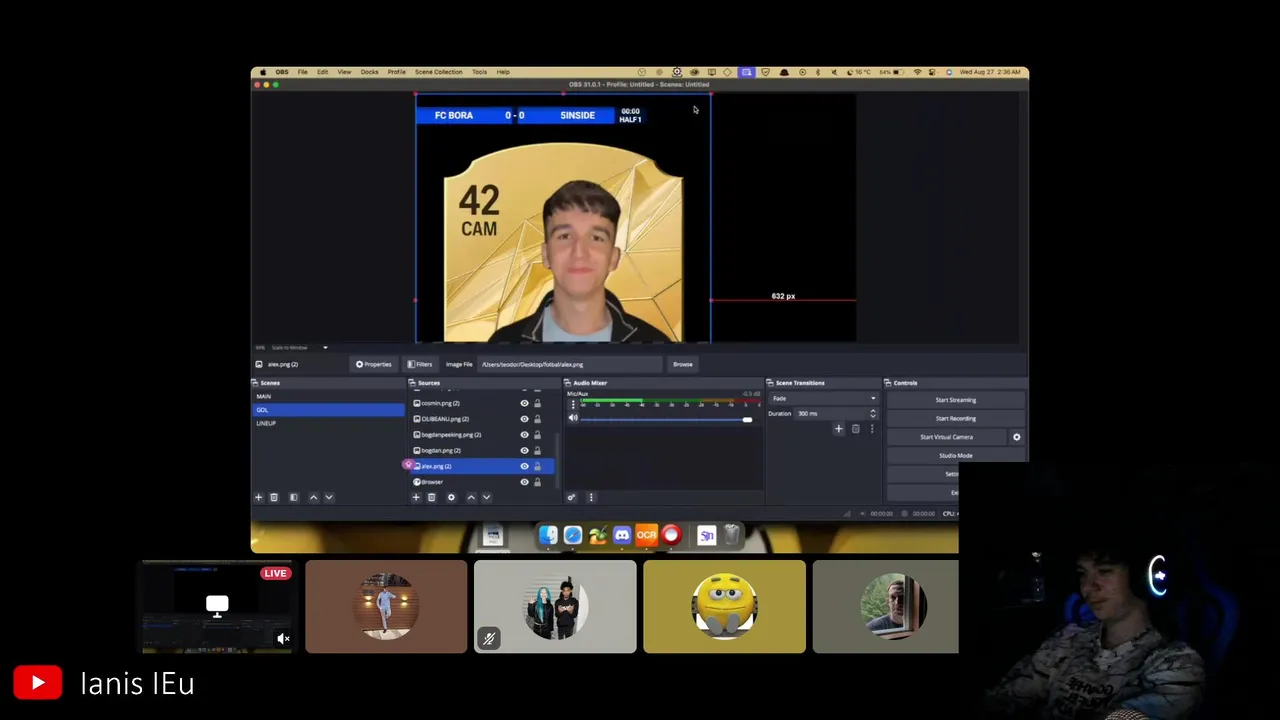
Task: Open OCR app in the Dock
Action: (x=646, y=536)
